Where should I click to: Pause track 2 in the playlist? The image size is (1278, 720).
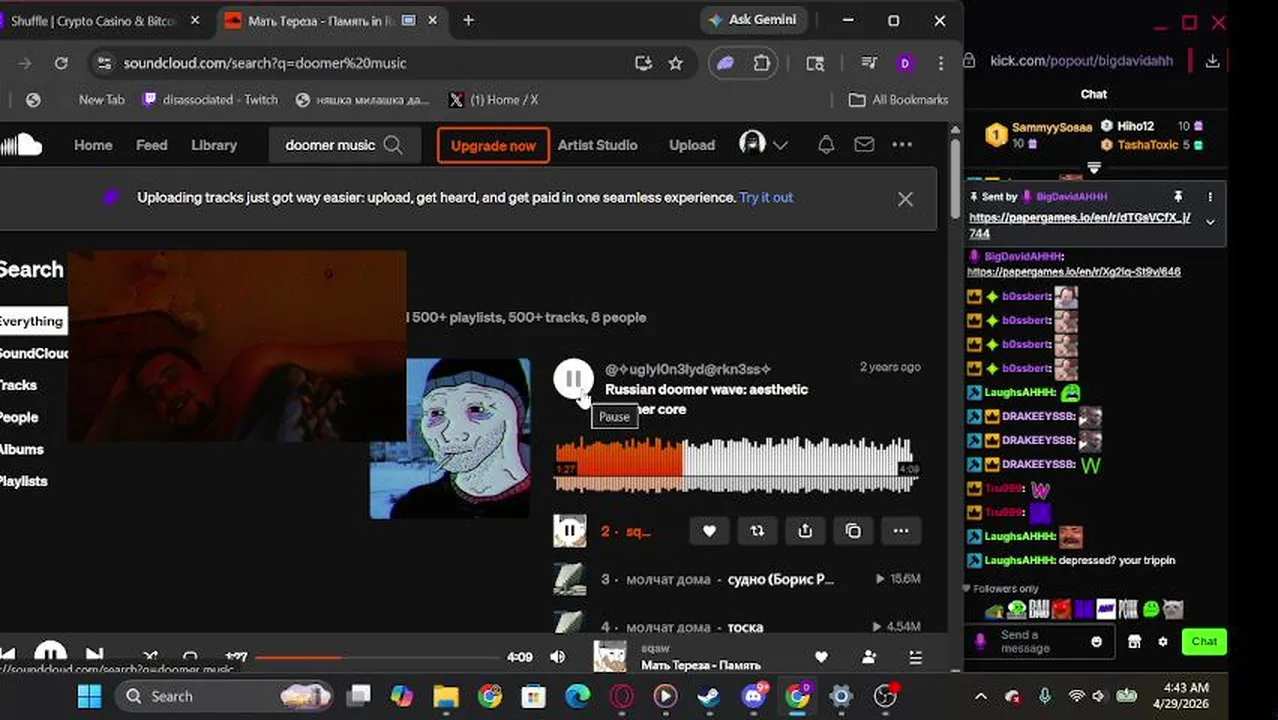pos(570,531)
